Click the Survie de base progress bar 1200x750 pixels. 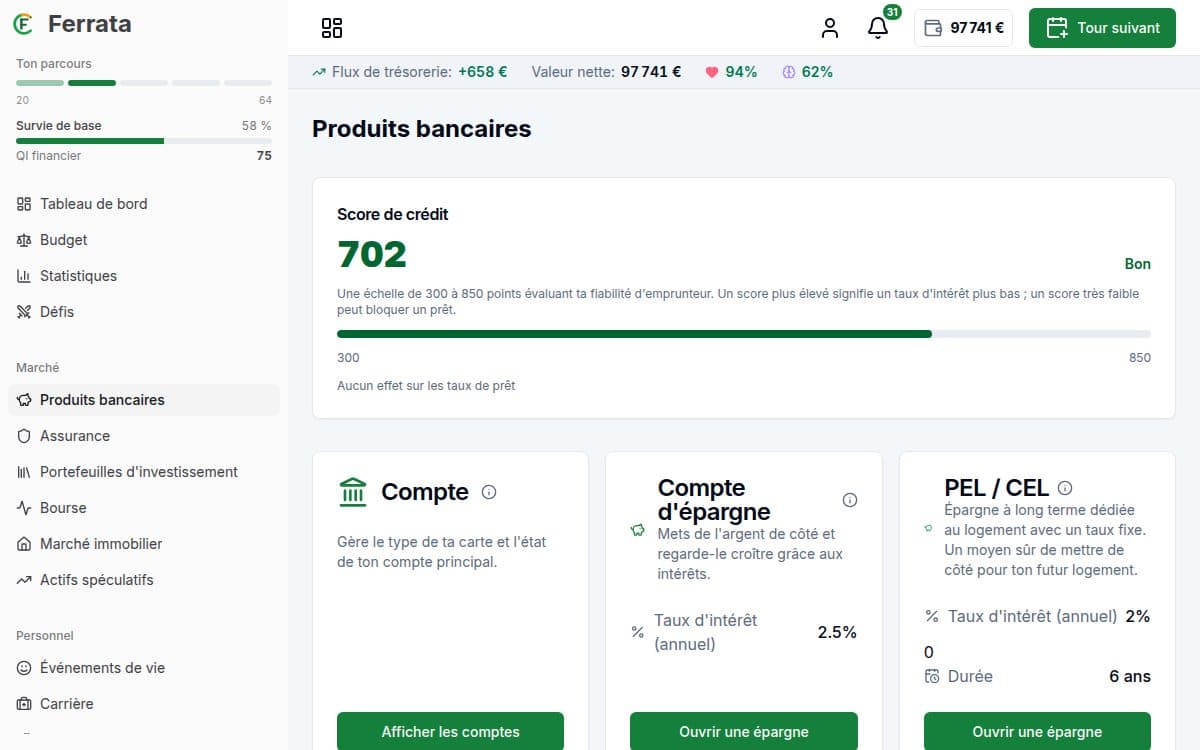pos(144,141)
